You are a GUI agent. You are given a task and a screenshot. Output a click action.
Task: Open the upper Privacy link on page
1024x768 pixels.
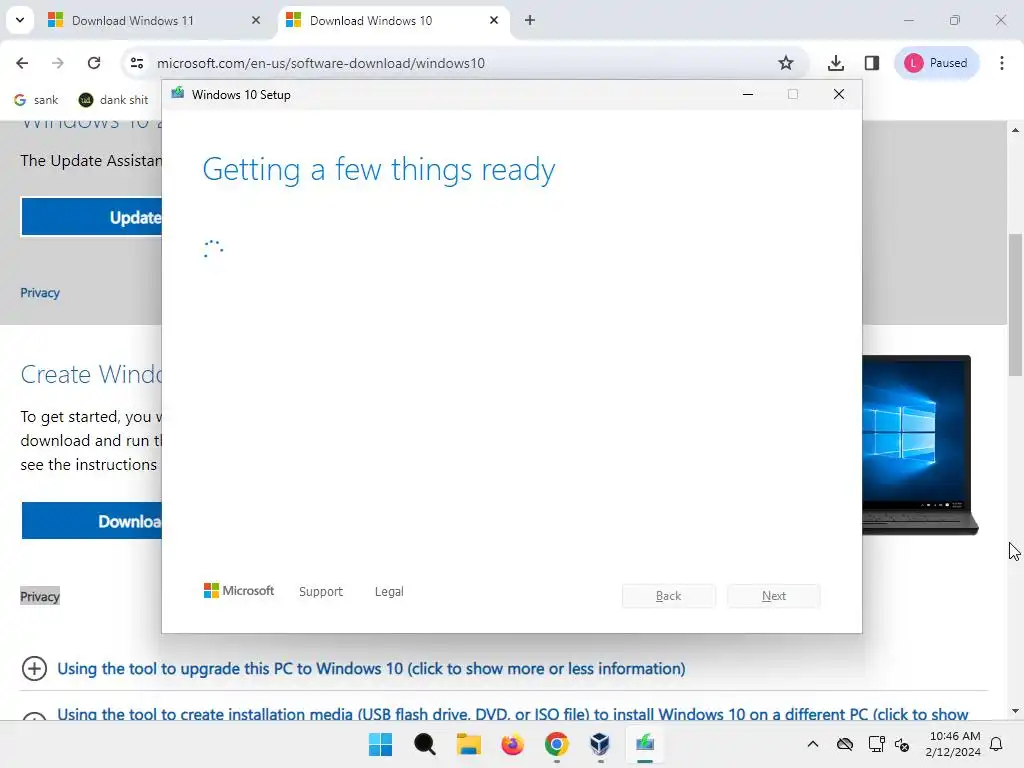tap(40, 293)
